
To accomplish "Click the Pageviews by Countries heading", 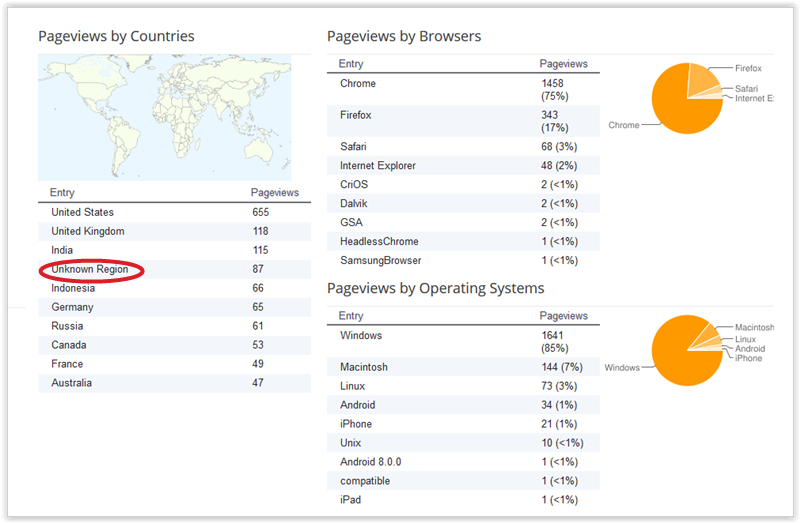I will tap(116, 36).
